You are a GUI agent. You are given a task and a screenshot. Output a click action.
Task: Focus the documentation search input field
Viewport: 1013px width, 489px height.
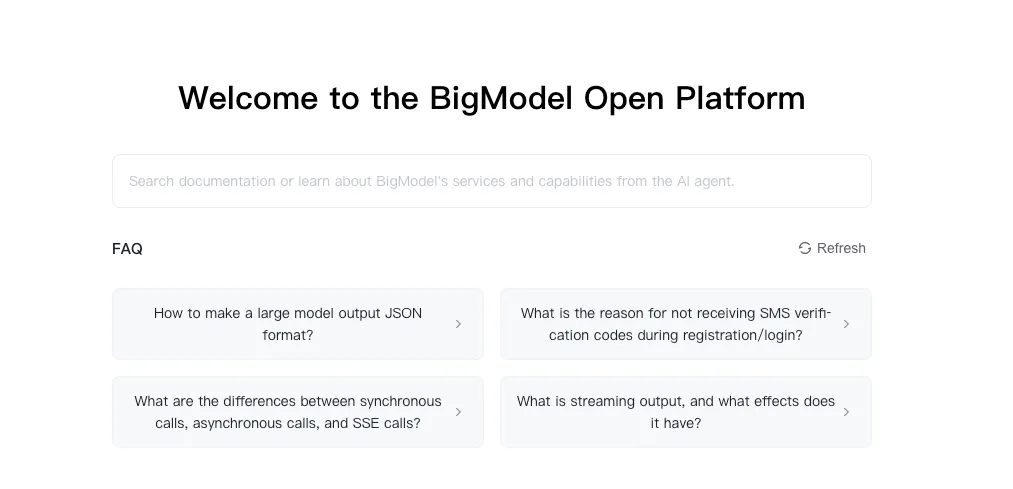click(x=491, y=181)
